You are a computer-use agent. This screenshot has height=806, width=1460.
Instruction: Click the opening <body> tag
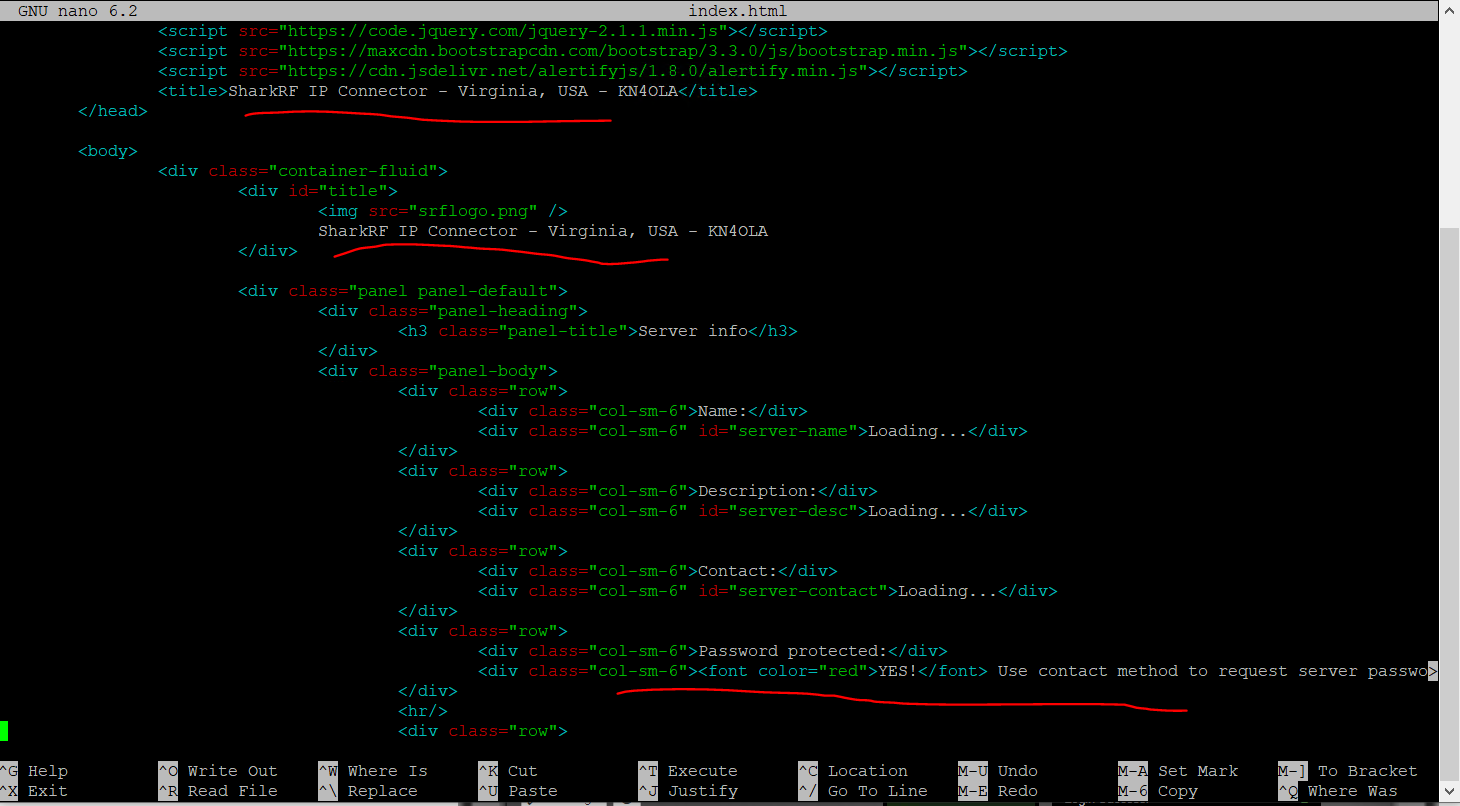click(x=108, y=151)
